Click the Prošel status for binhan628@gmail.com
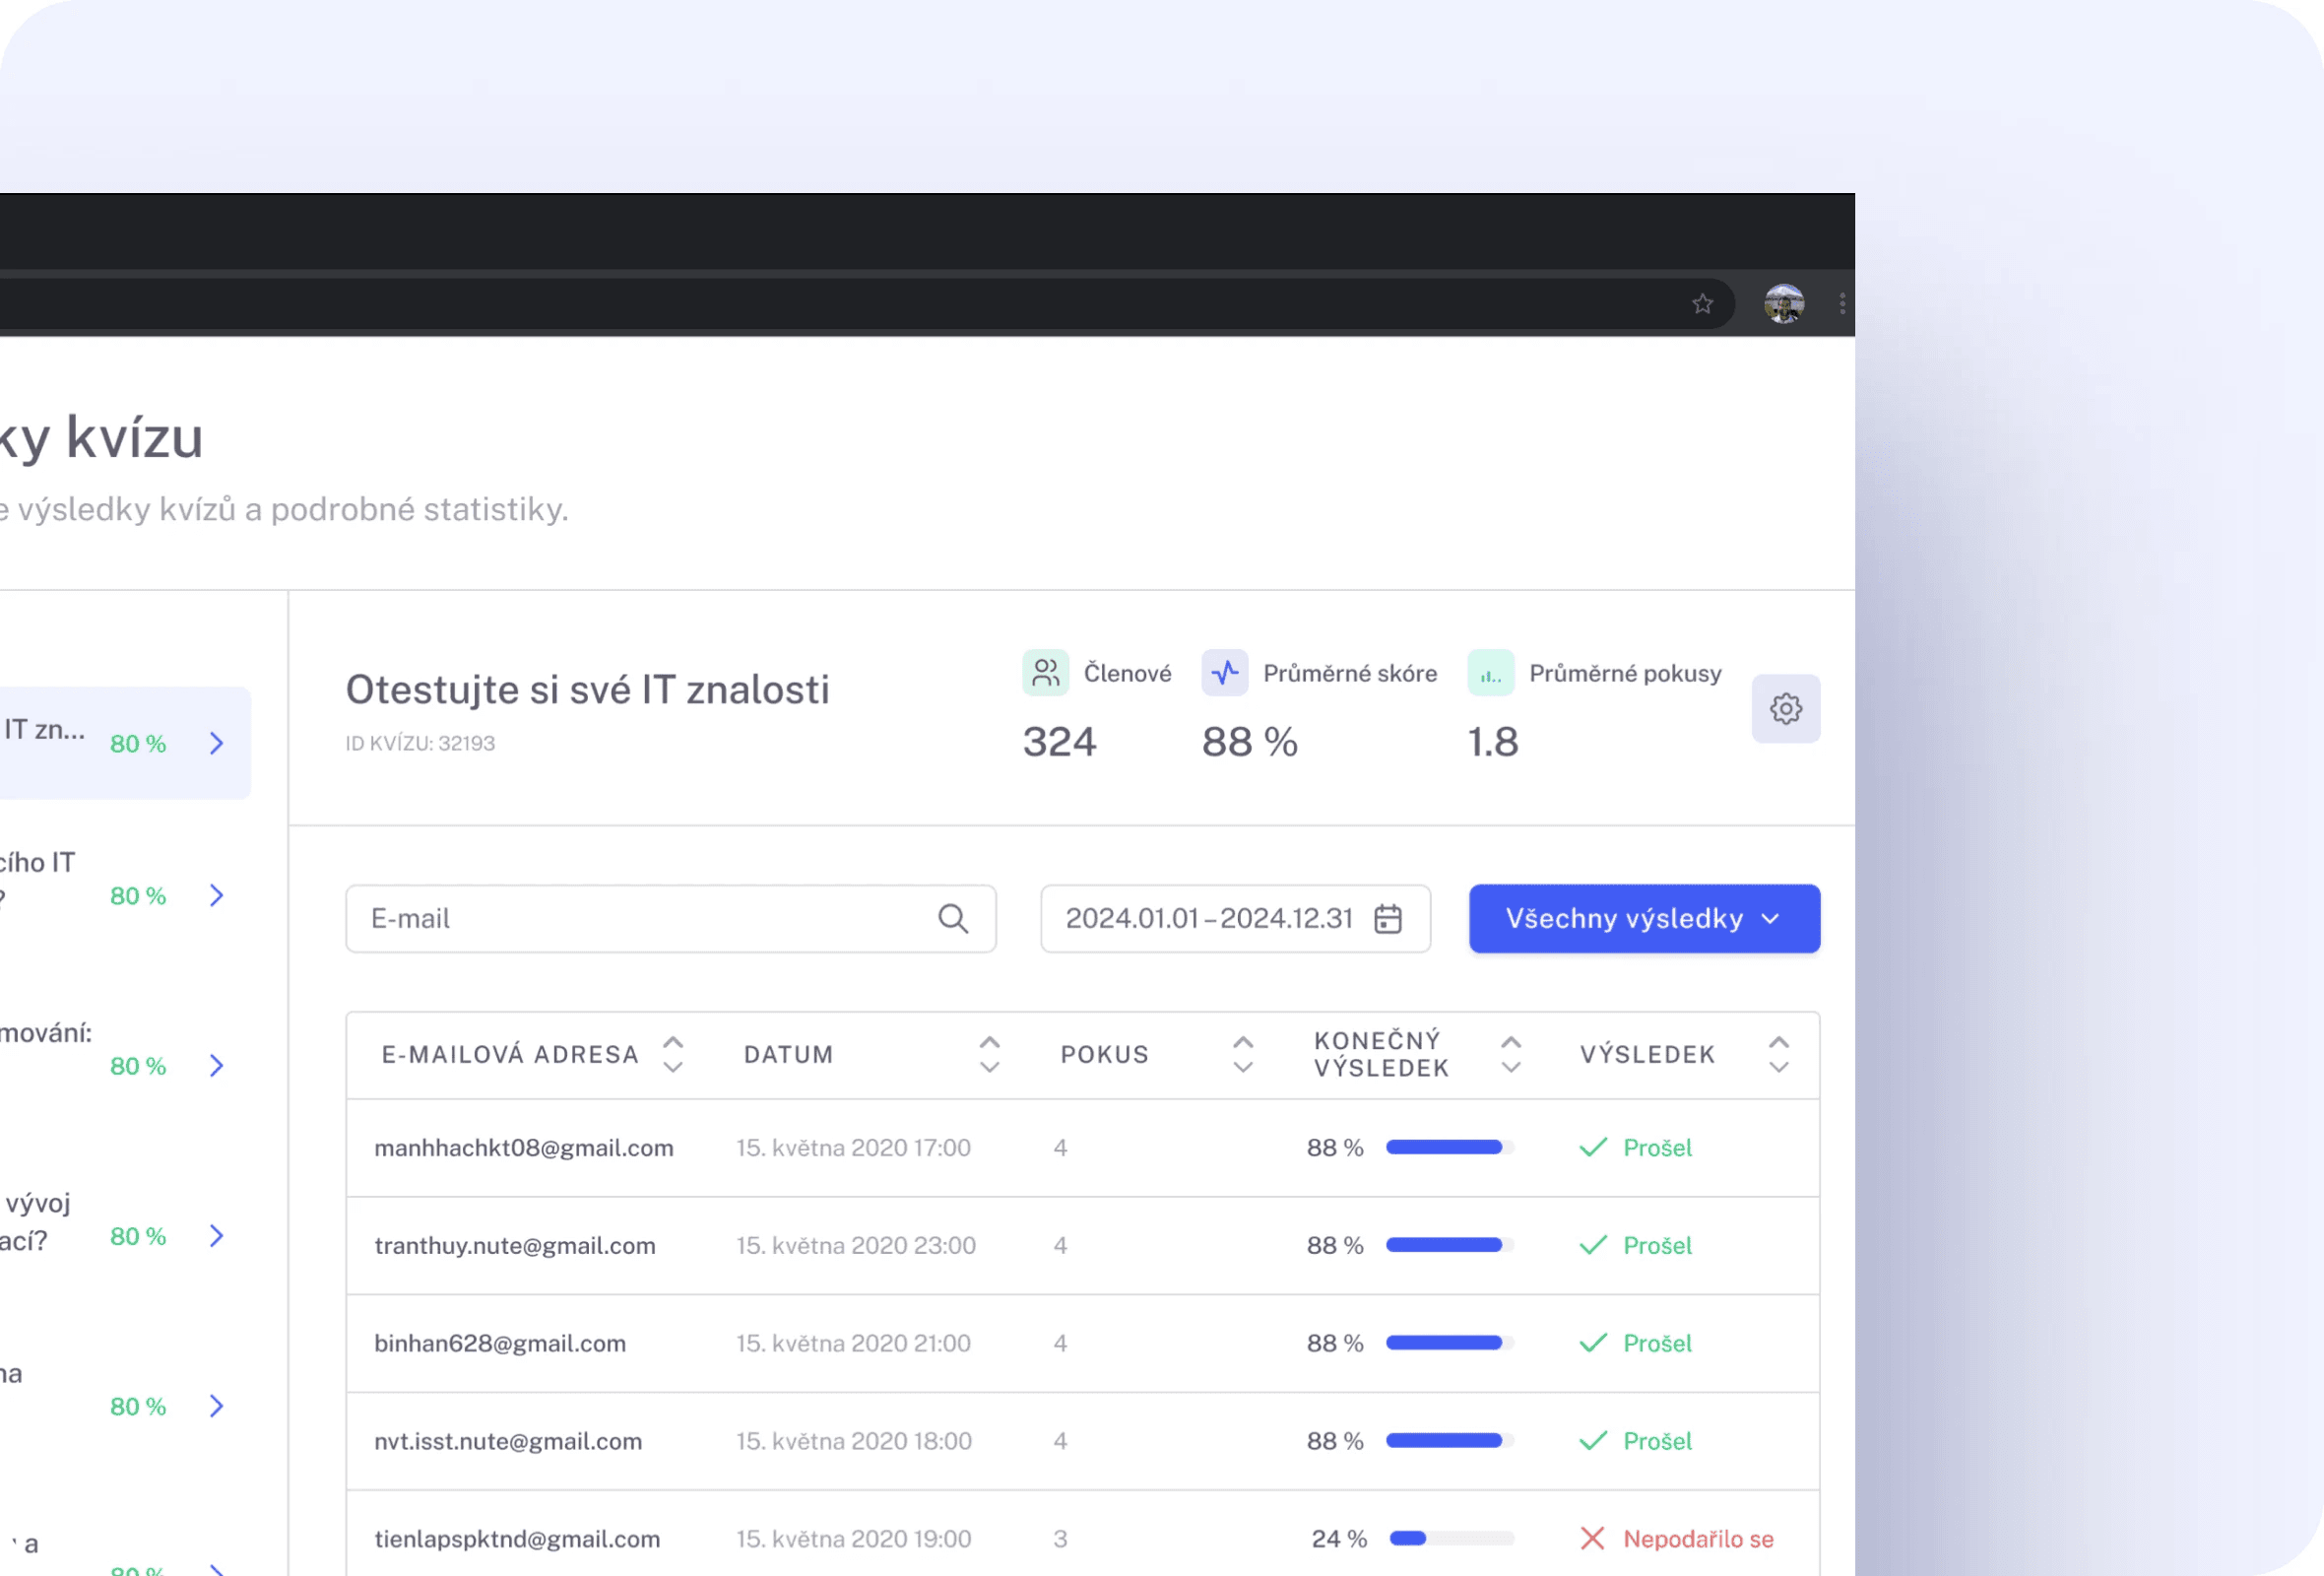The width and height of the screenshot is (2324, 1576). coord(1657,1343)
